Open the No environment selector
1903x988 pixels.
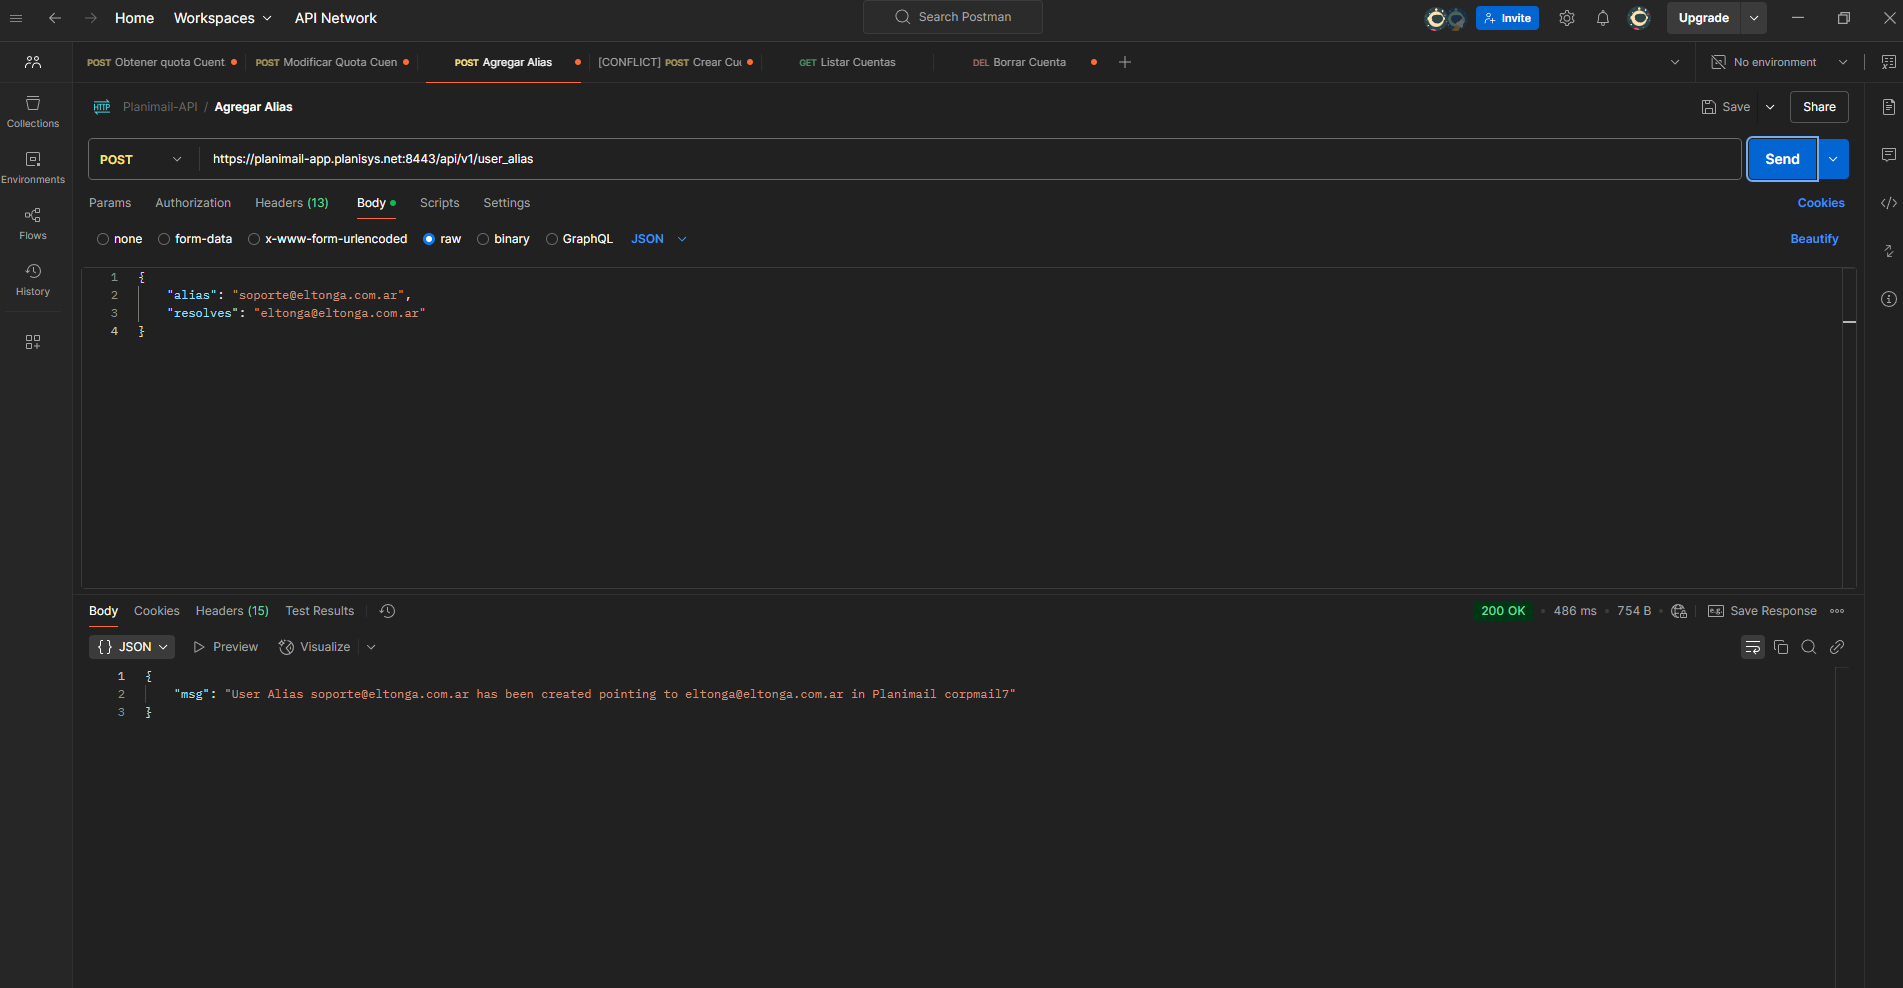pyautogui.click(x=1780, y=62)
